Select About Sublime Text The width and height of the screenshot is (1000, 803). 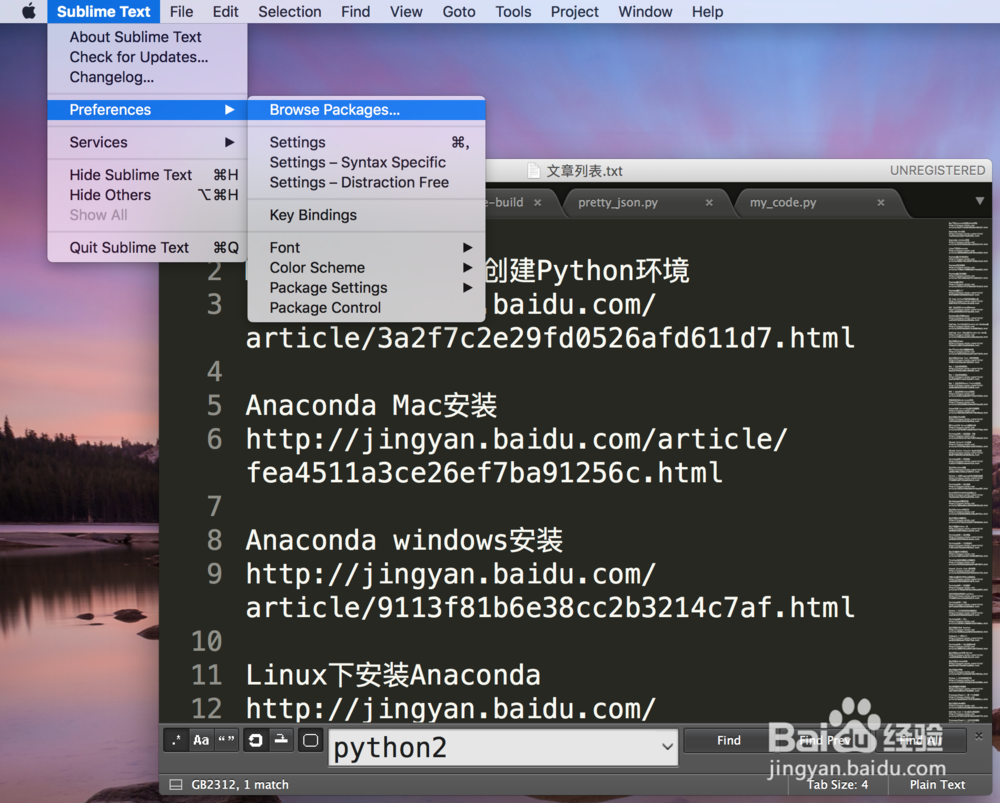[x=147, y=37]
